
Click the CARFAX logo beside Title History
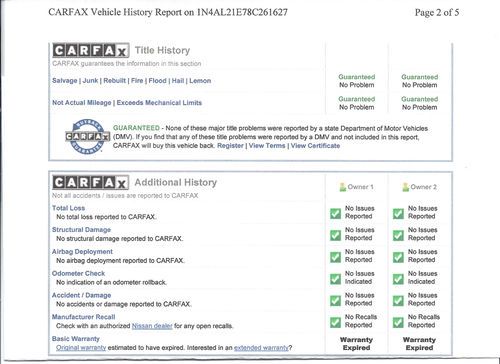(91, 51)
